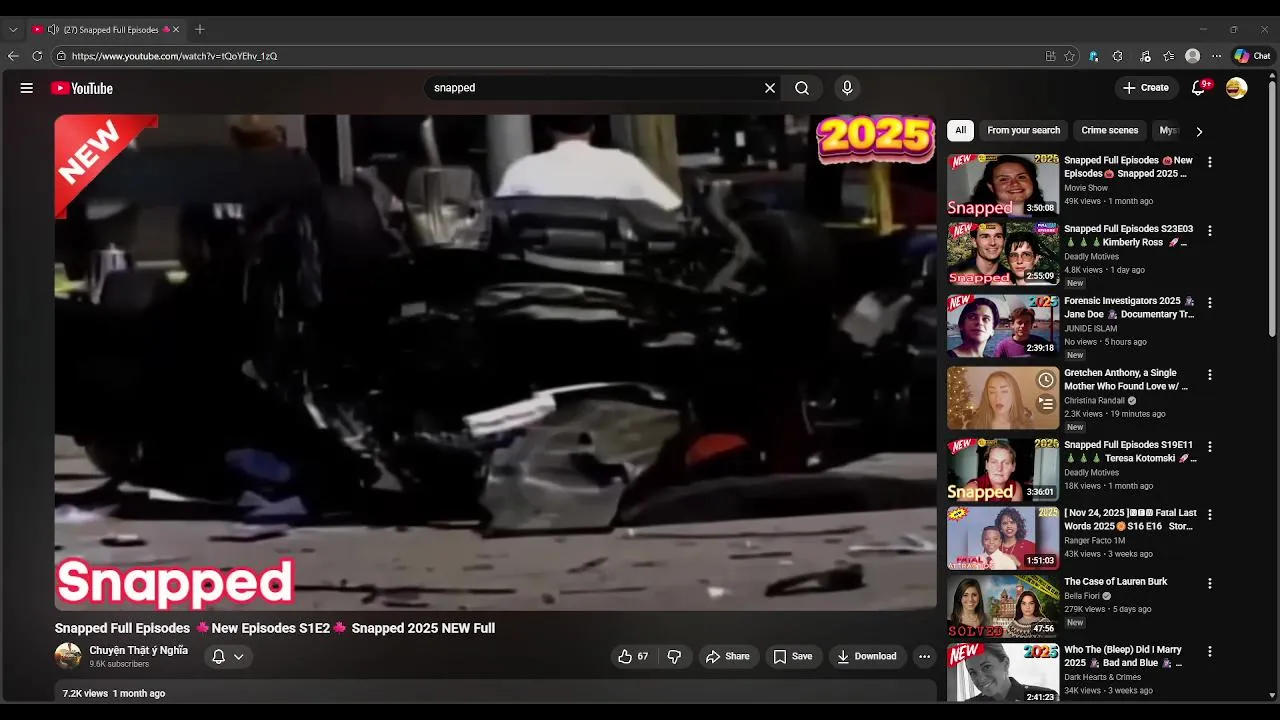Add Gretchen Anthony video to Watch later

1045,380
